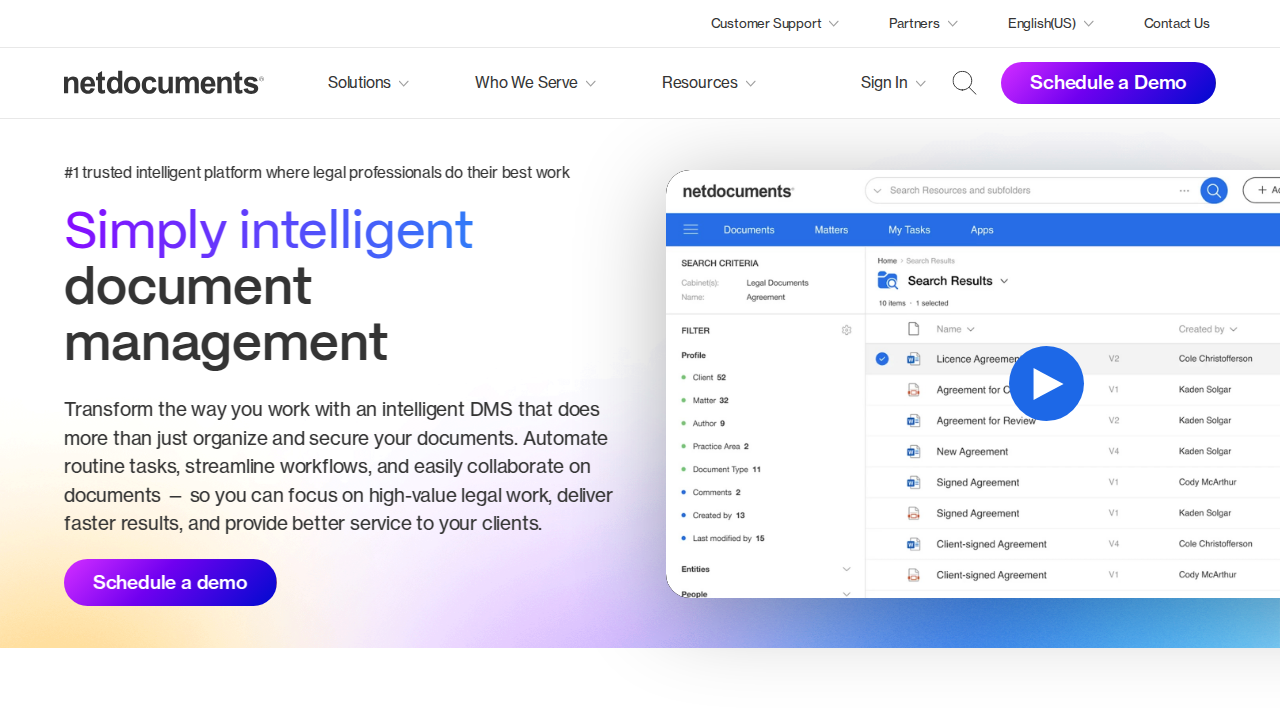The width and height of the screenshot is (1280, 720).
Task: Click the document icon in table header
Action: 913,329
